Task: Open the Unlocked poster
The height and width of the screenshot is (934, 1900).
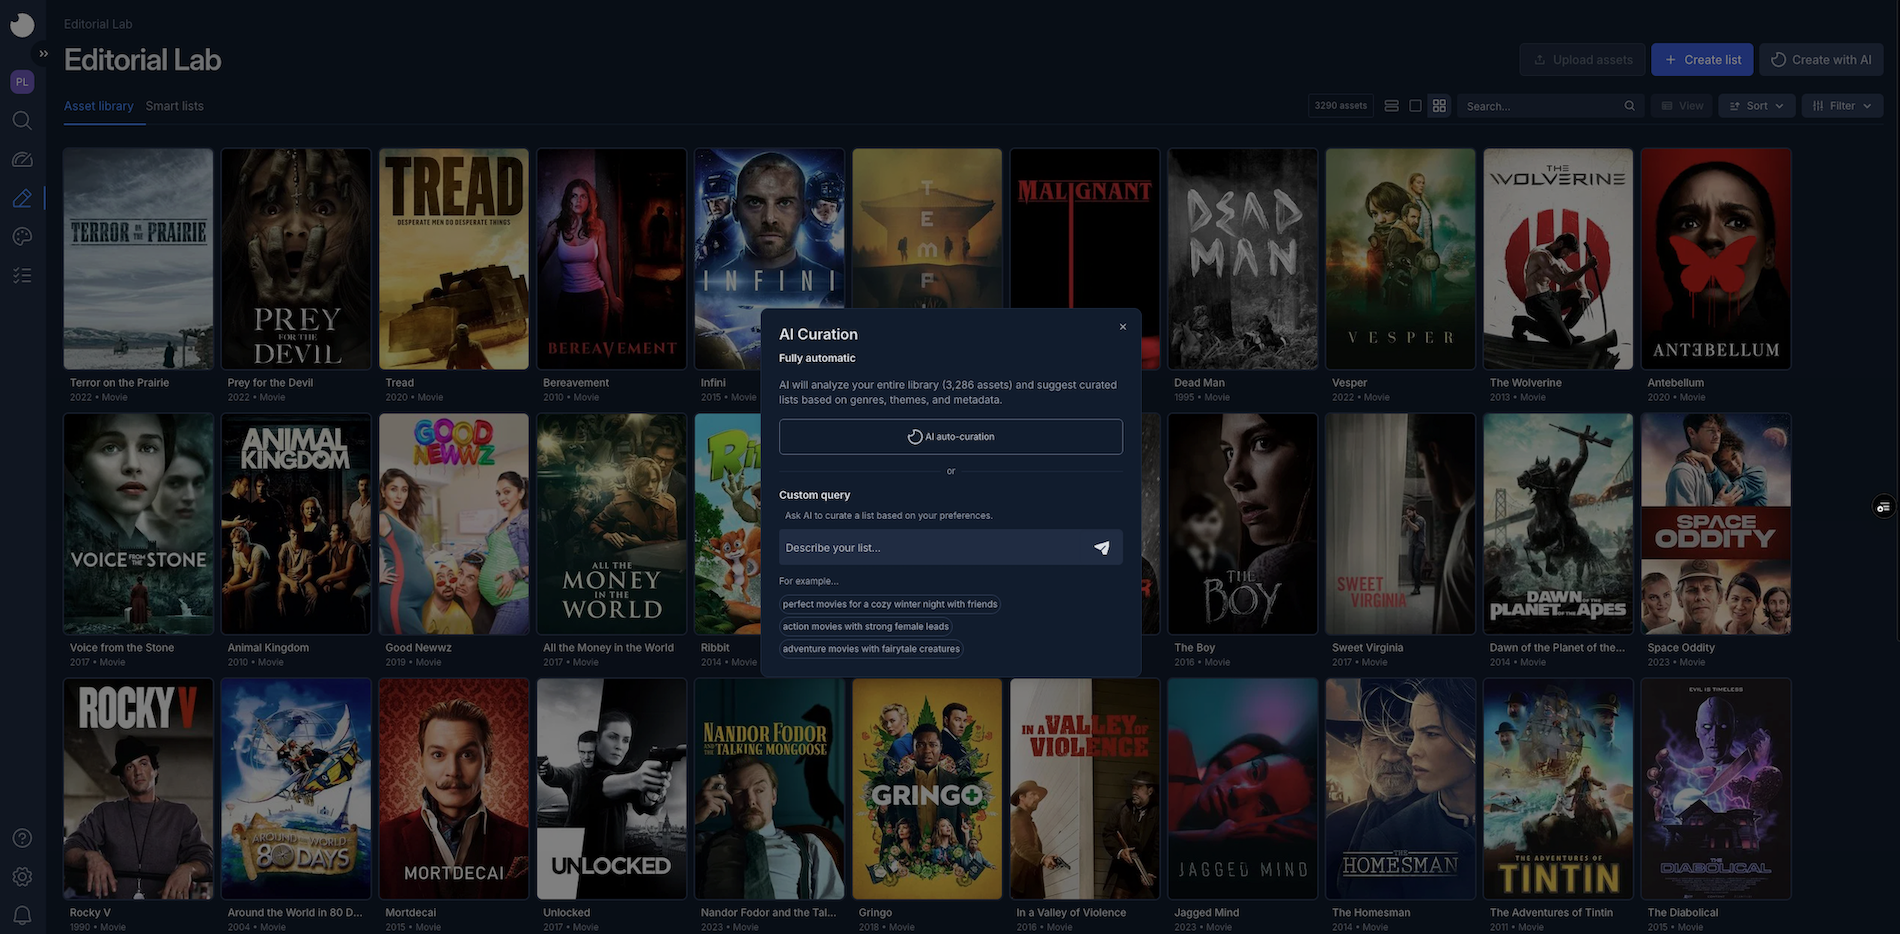Action: 612,789
